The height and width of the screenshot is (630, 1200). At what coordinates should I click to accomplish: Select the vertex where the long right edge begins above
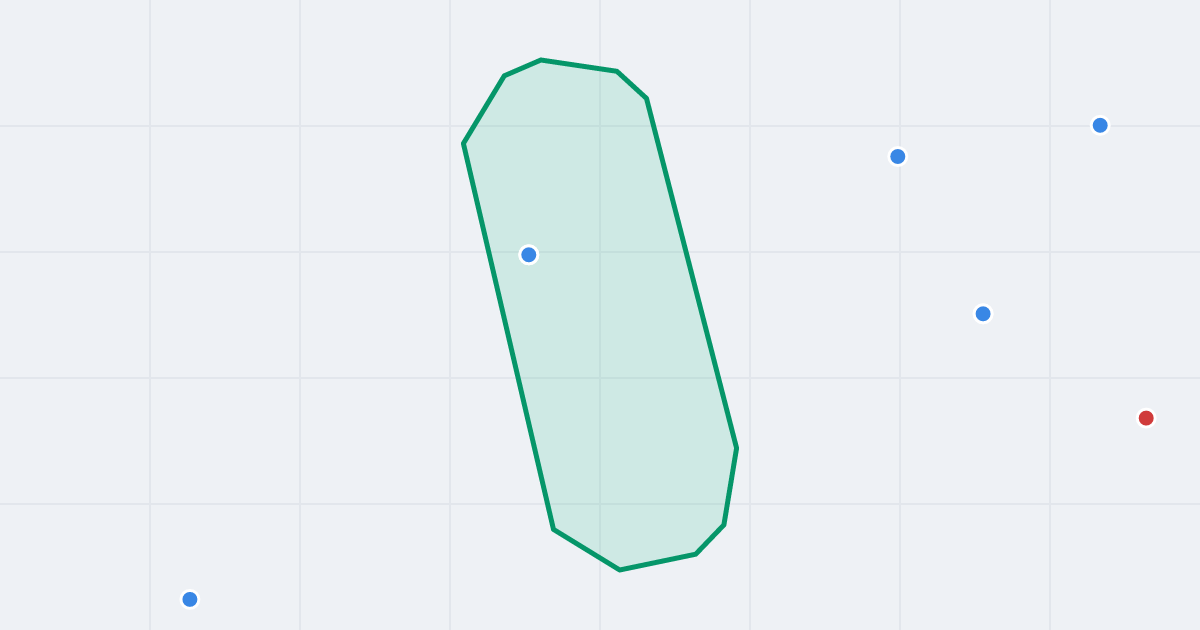(x=646, y=98)
